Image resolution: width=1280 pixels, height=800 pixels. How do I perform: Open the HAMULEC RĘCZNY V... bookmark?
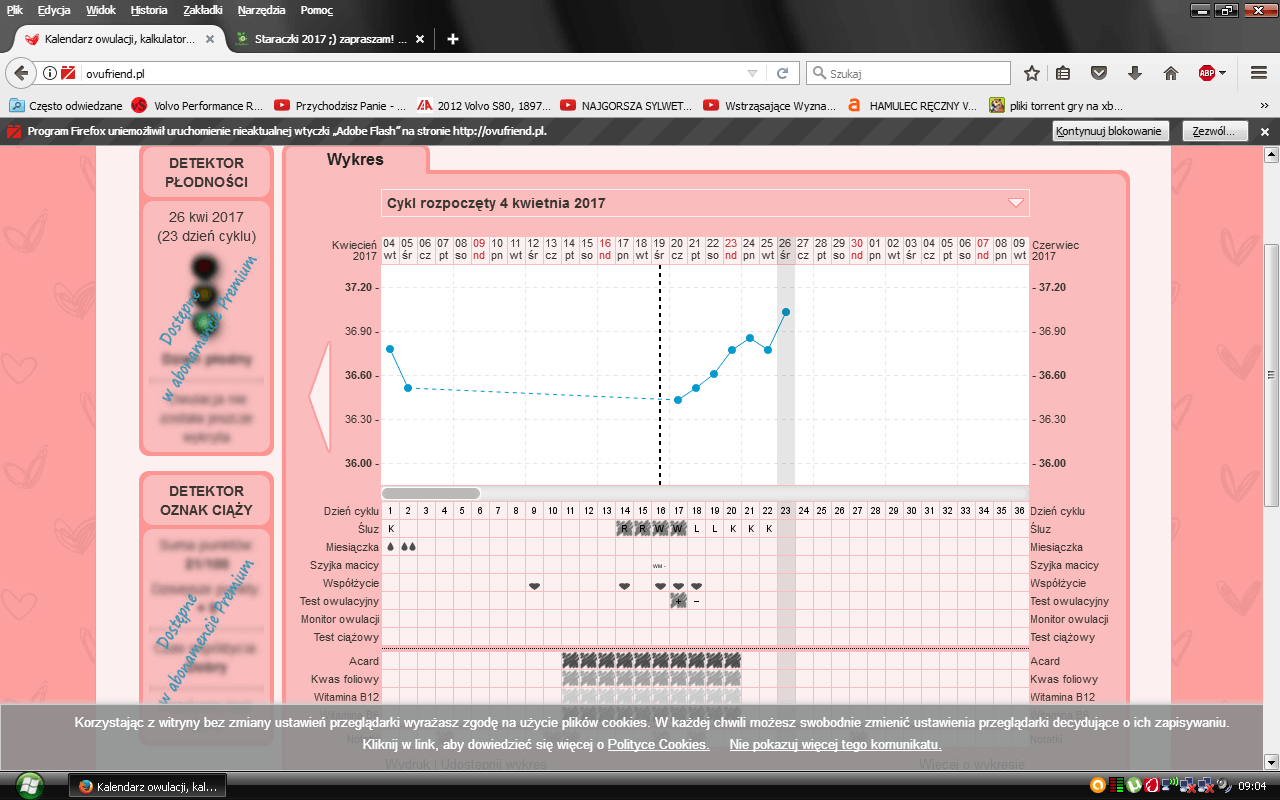point(912,105)
